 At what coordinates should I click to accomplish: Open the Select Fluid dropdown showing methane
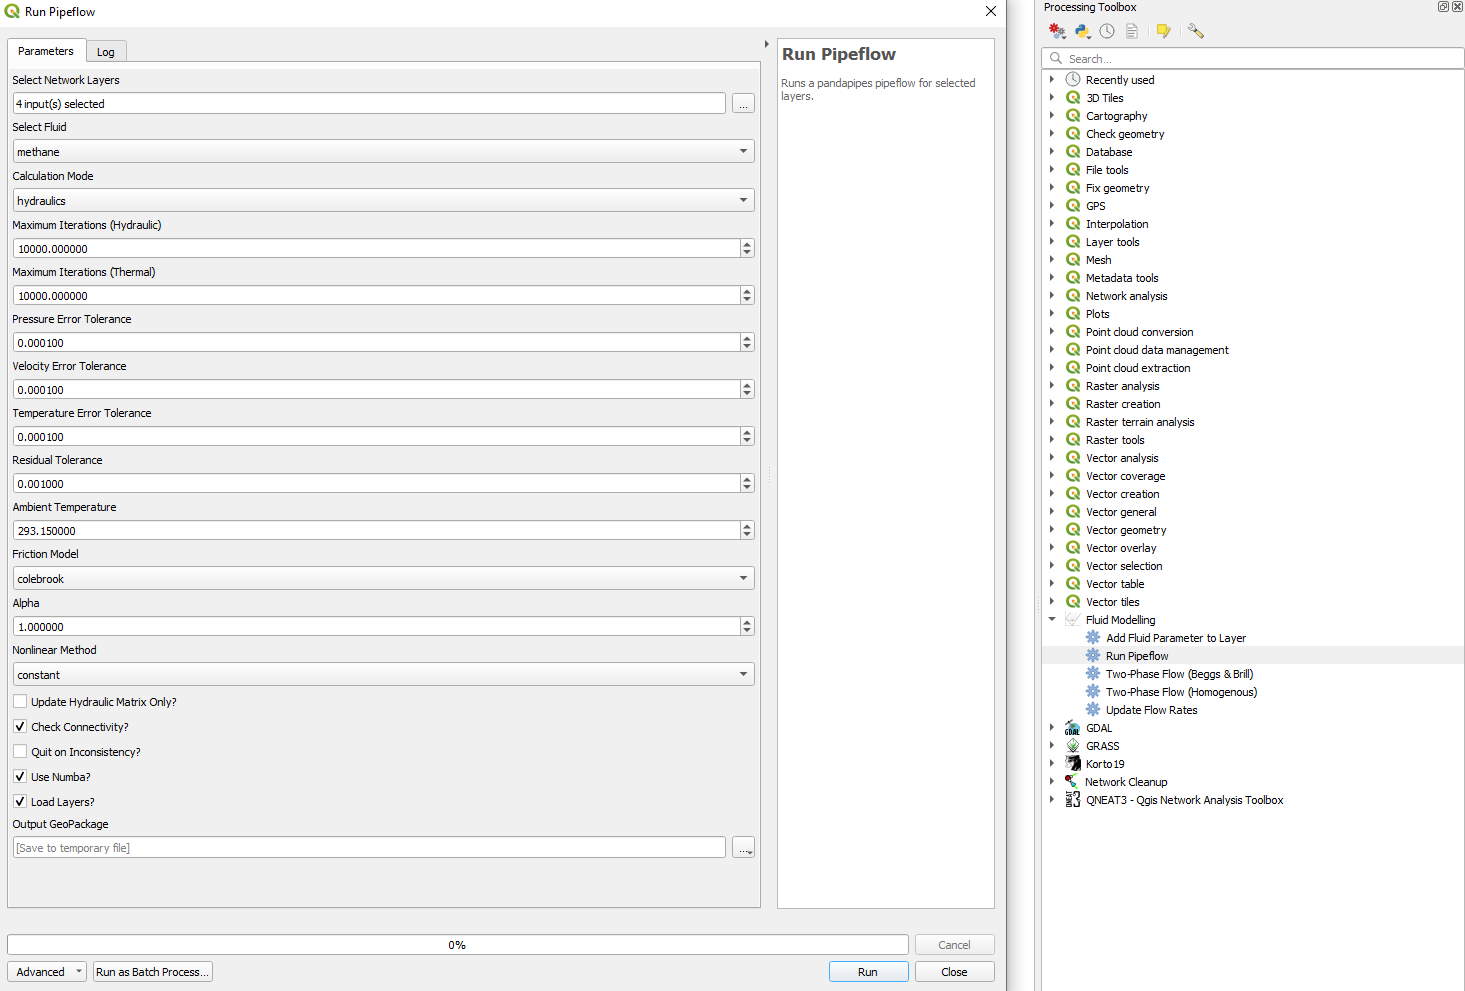coord(384,152)
